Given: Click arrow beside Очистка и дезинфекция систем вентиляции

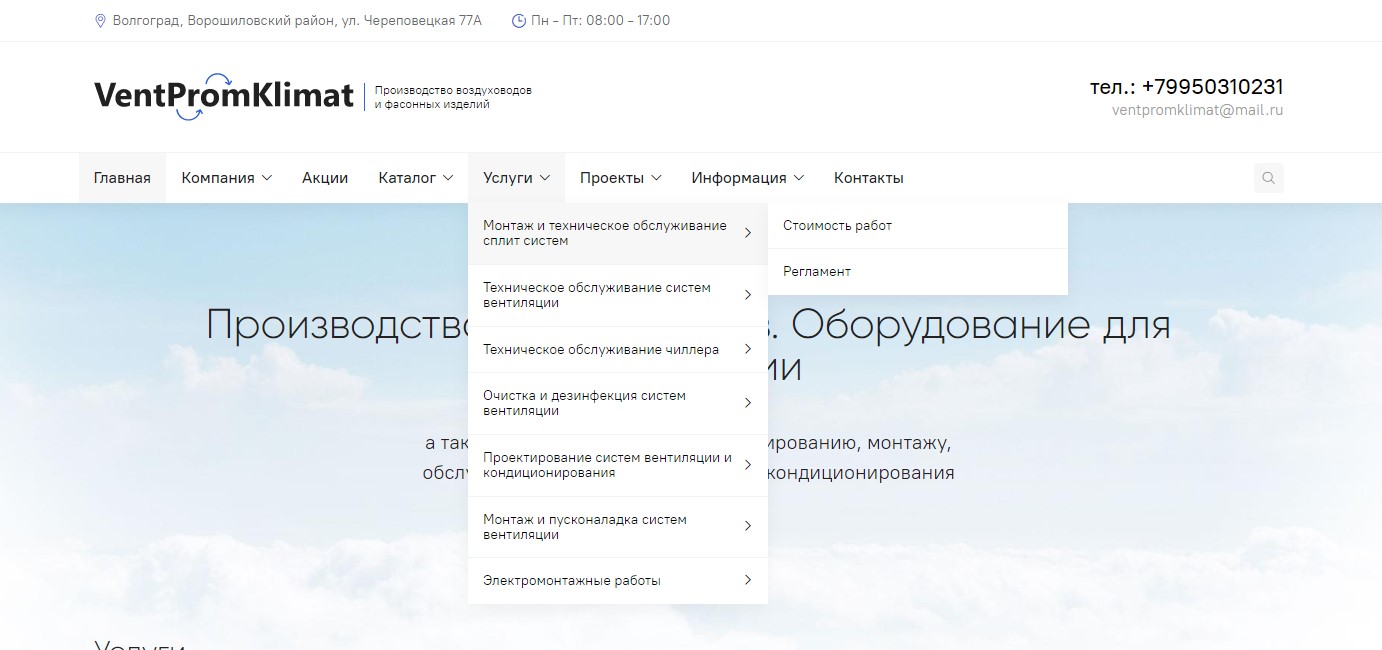Looking at the screenshot, I should [x=747, y=403].
